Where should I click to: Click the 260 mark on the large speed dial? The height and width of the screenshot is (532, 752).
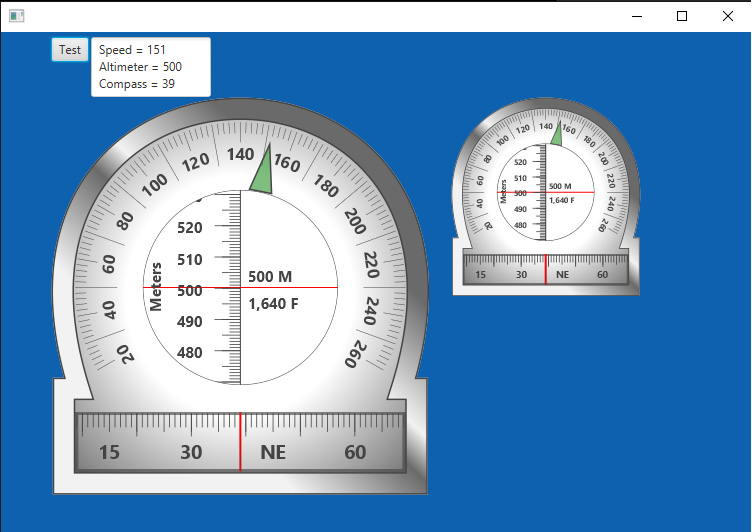pos(355,354)
